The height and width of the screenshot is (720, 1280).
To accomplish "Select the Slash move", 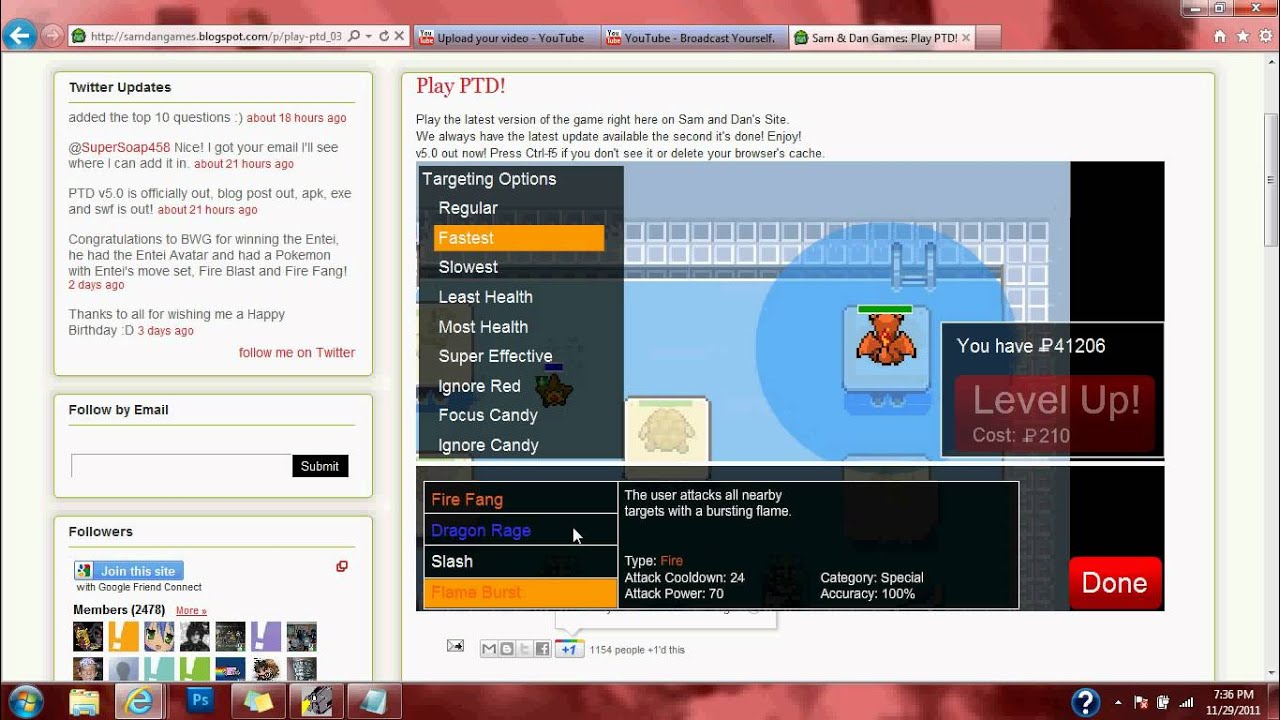I will coord(521,561).
